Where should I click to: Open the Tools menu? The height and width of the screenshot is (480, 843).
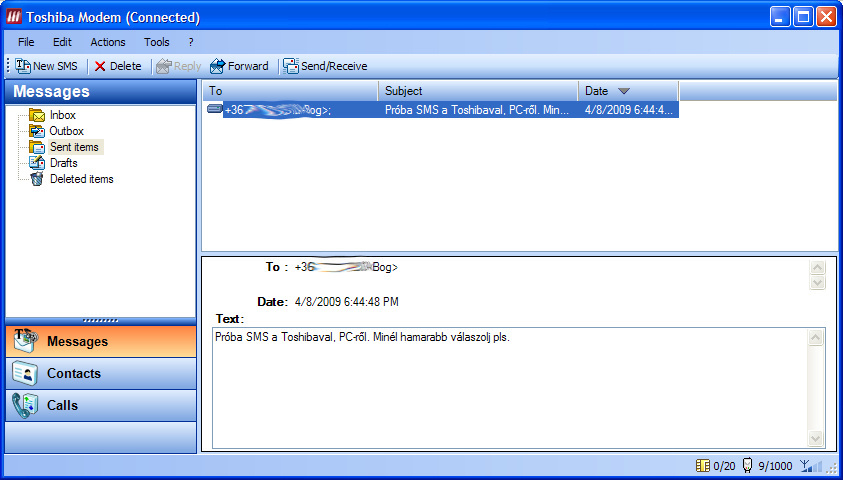(156, 42)
